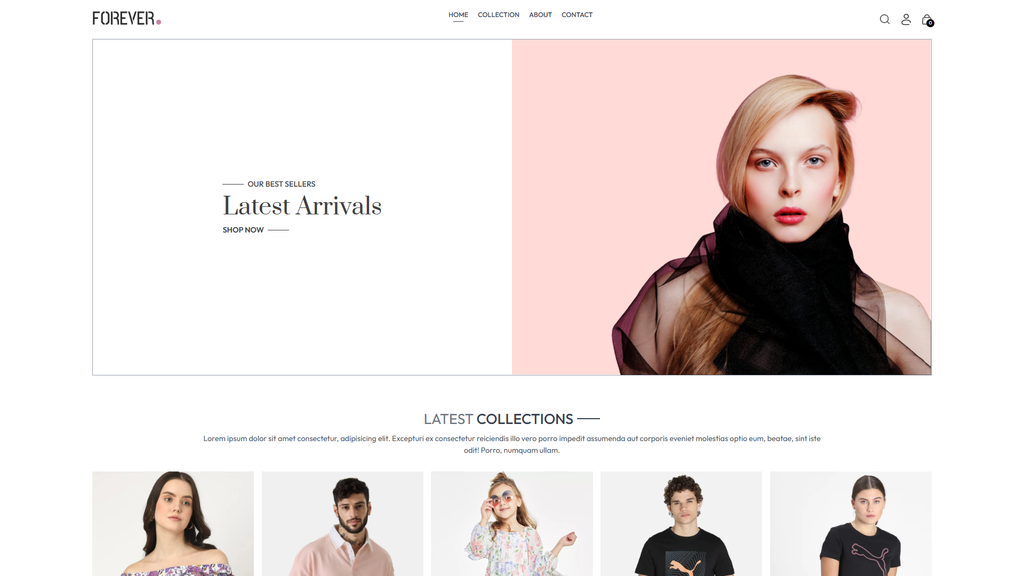The height and width of the screenshot is (576, 1024).
Task: Open the CONTACT nav page
Action: pos(577,14)
